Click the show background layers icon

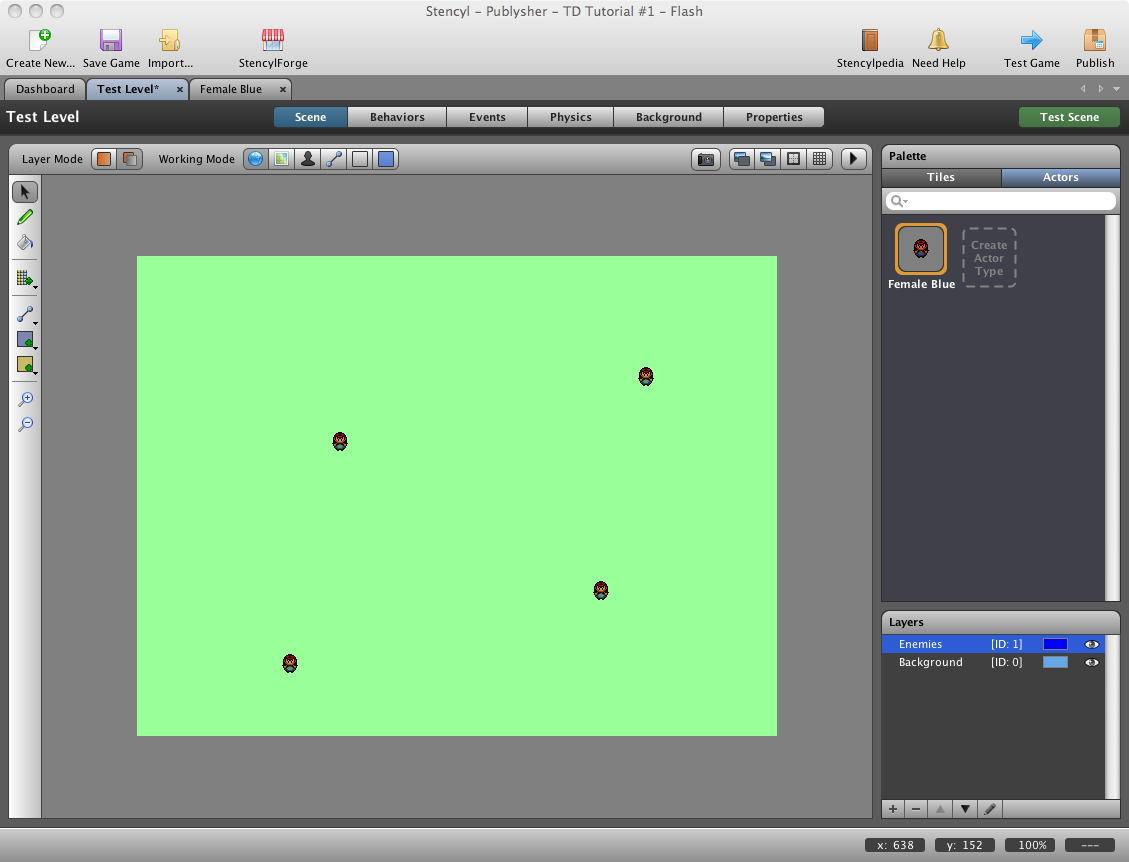(742, 159)
